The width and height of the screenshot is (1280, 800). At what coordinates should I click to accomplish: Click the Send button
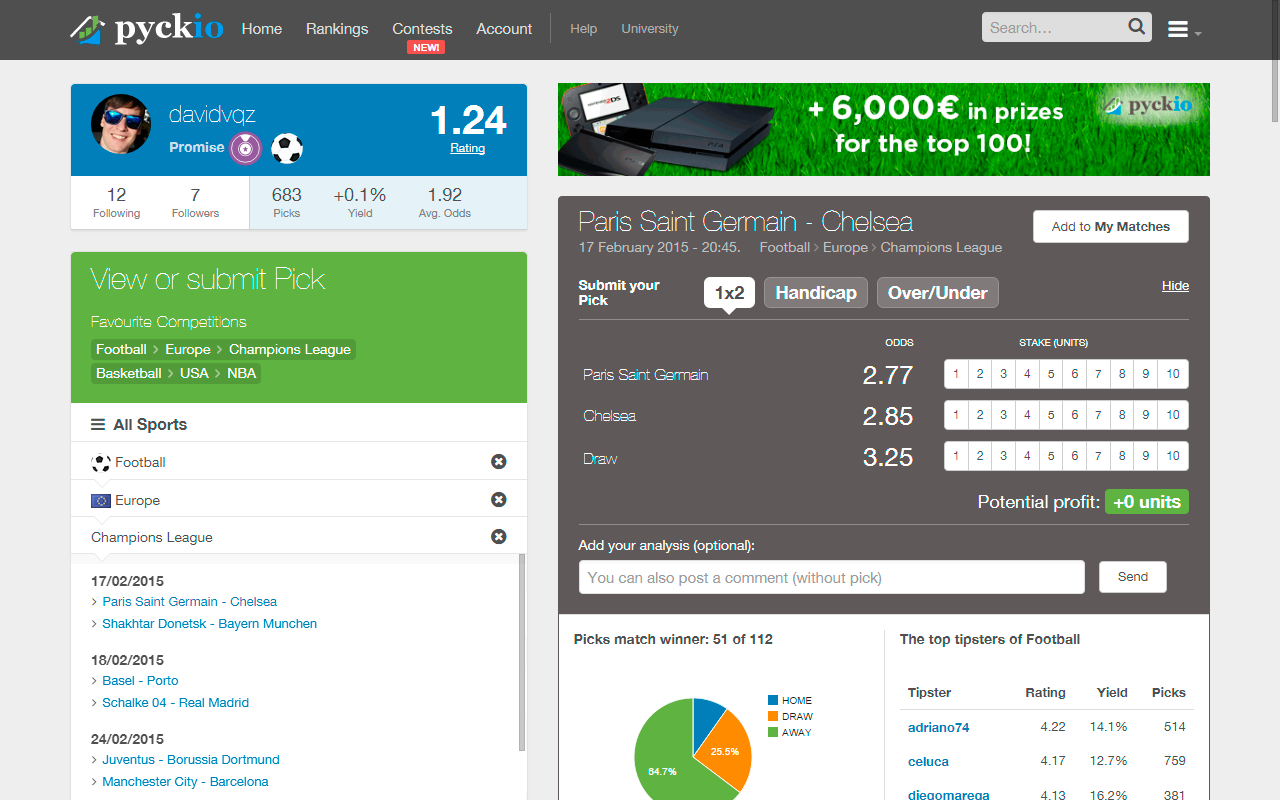(1133, 577)
